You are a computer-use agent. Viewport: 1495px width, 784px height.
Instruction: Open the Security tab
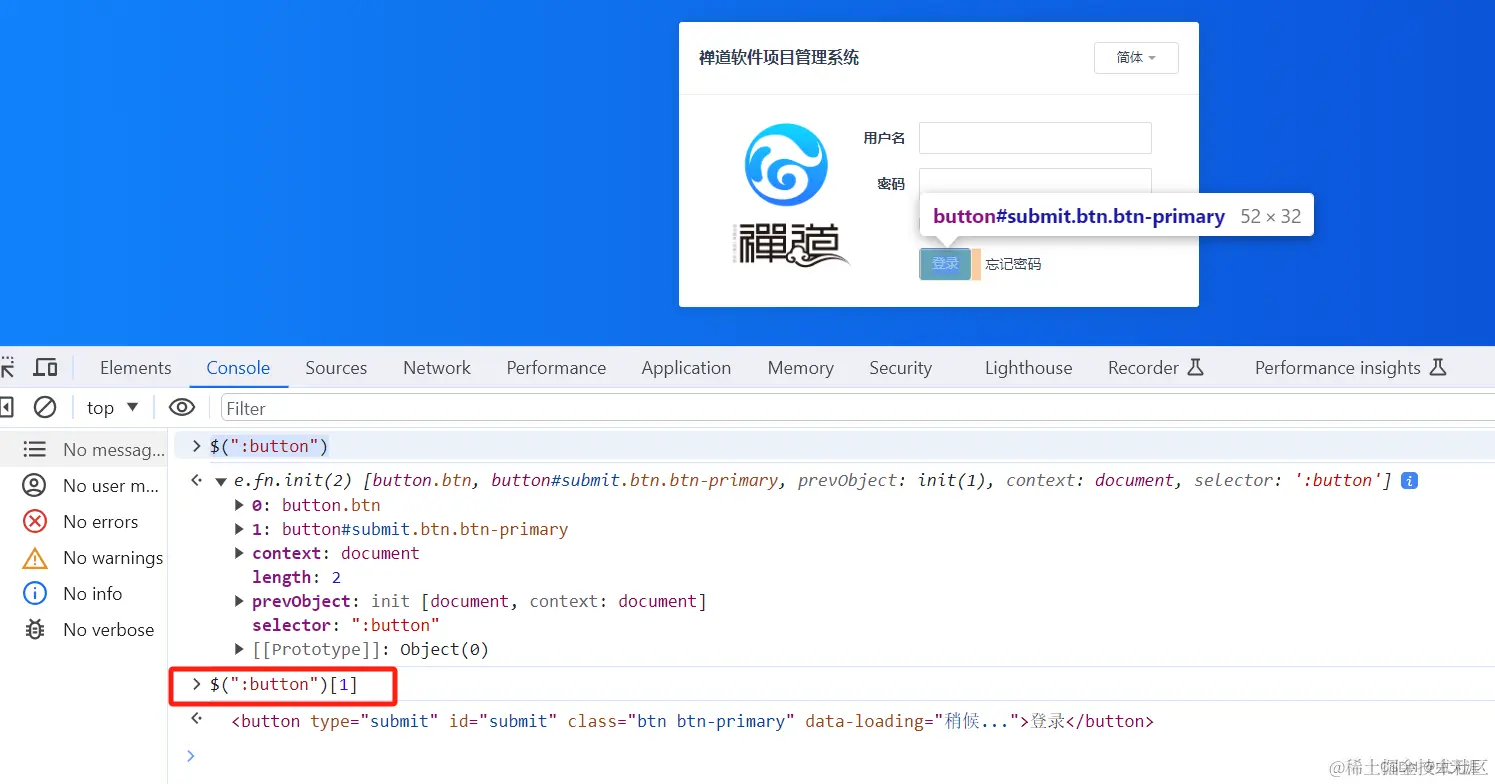[900, 368]
